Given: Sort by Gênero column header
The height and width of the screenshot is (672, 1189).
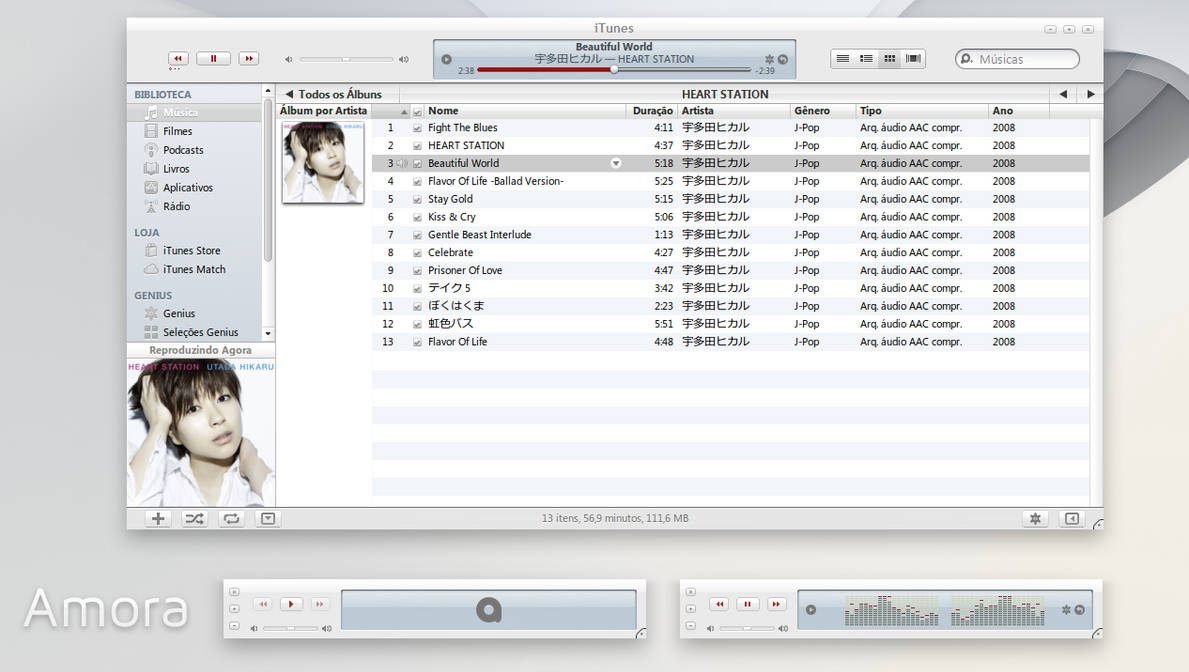Looking at the screenshot, I should coord(823,111).
